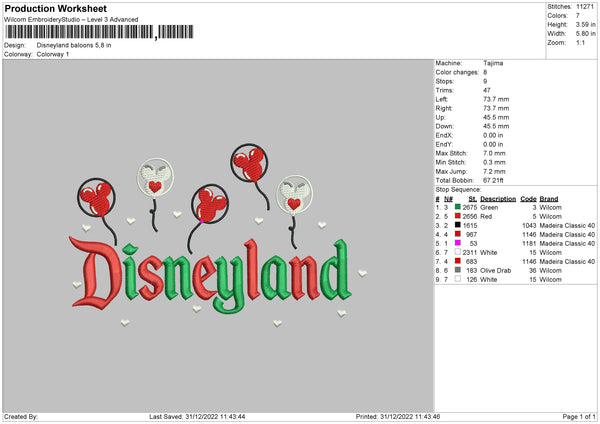Click the Code column header
The height and width of the screenshot is (424, 600).
coord(528,199)
